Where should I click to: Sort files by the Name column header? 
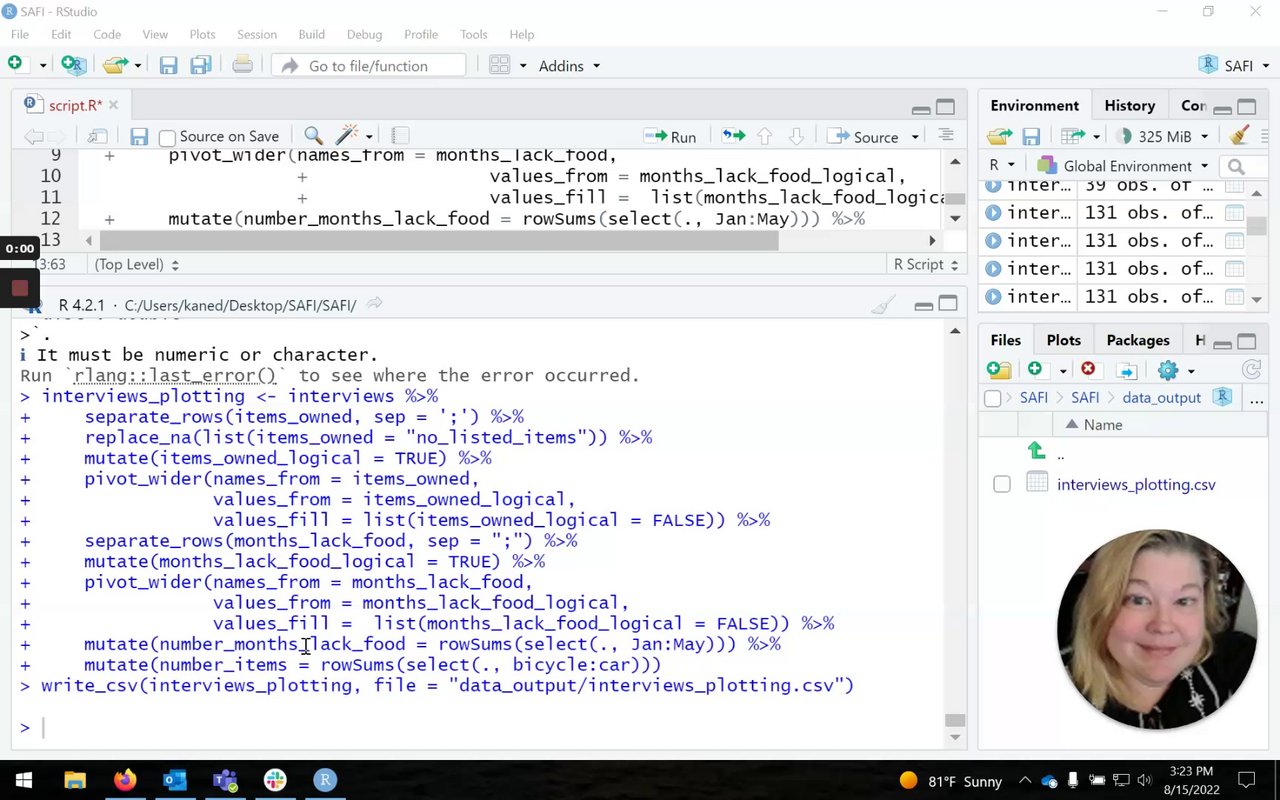[1103, 425]
